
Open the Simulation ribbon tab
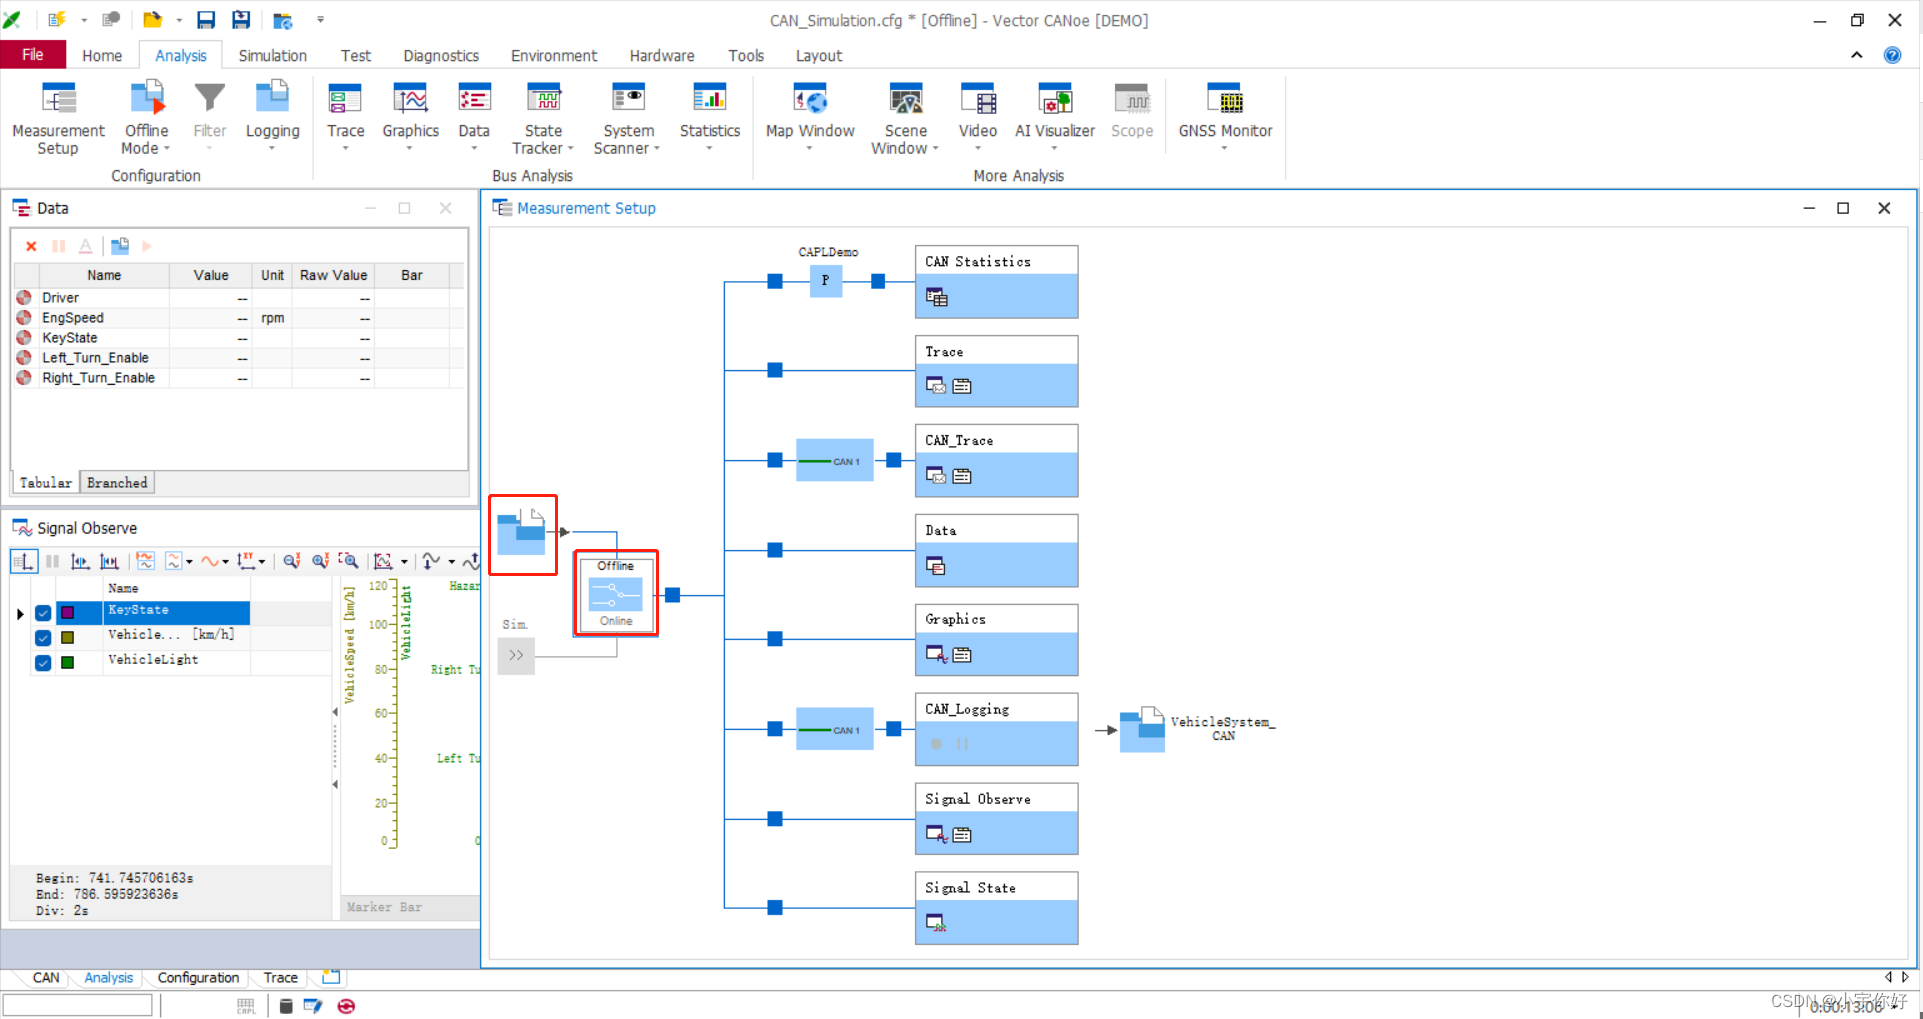tap(272, 56)
